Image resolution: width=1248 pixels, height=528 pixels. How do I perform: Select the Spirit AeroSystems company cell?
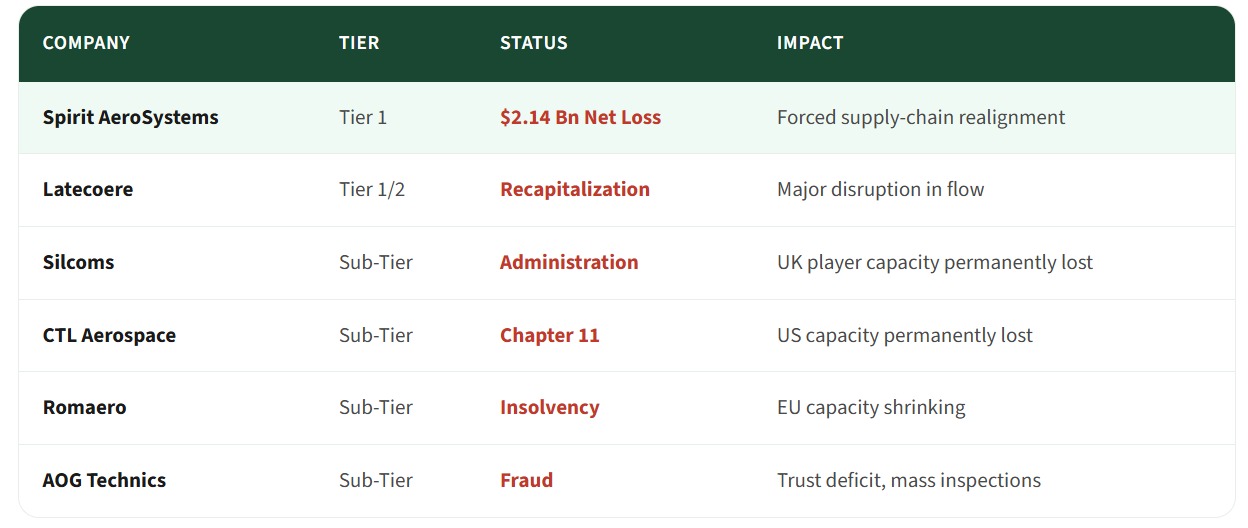pos(130,117)
